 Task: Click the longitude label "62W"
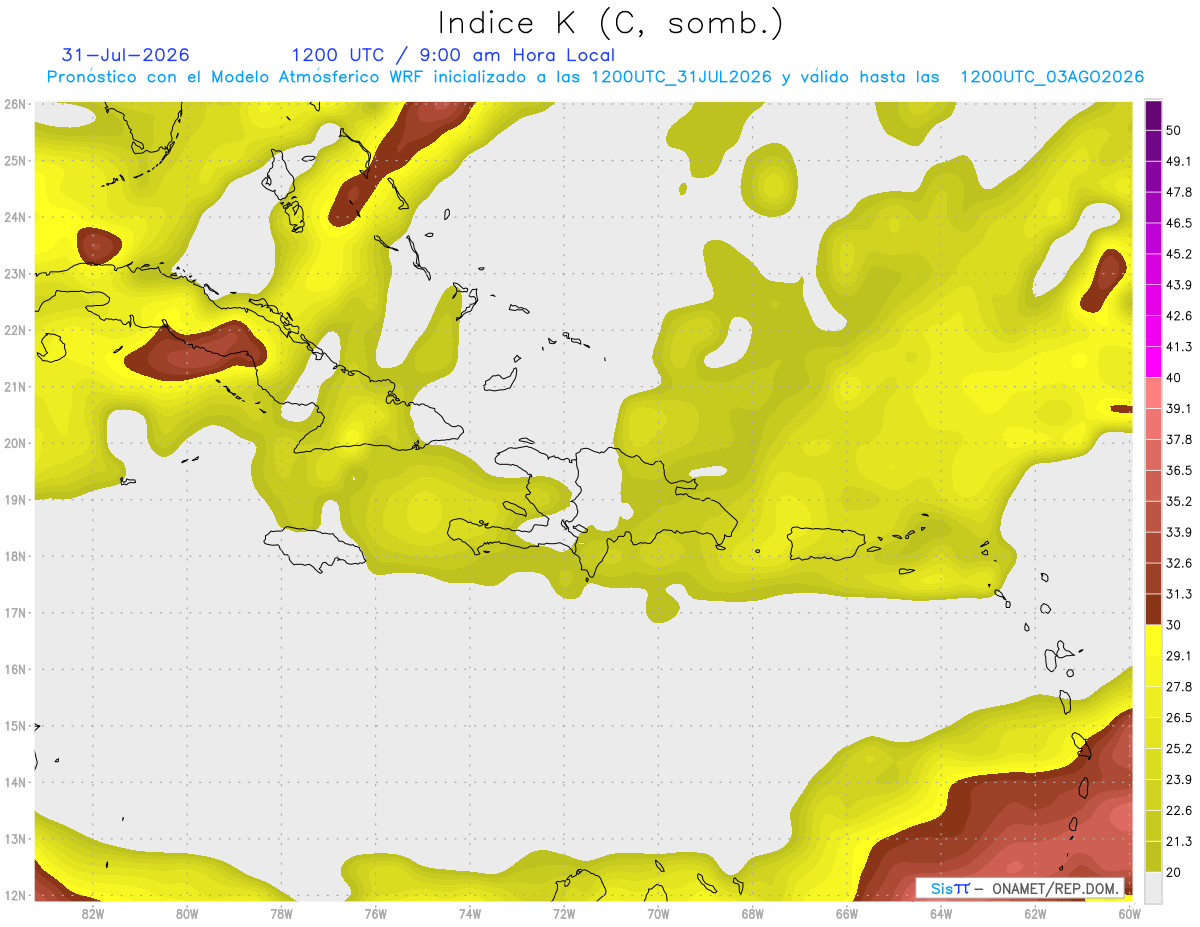click(1035, 914)
